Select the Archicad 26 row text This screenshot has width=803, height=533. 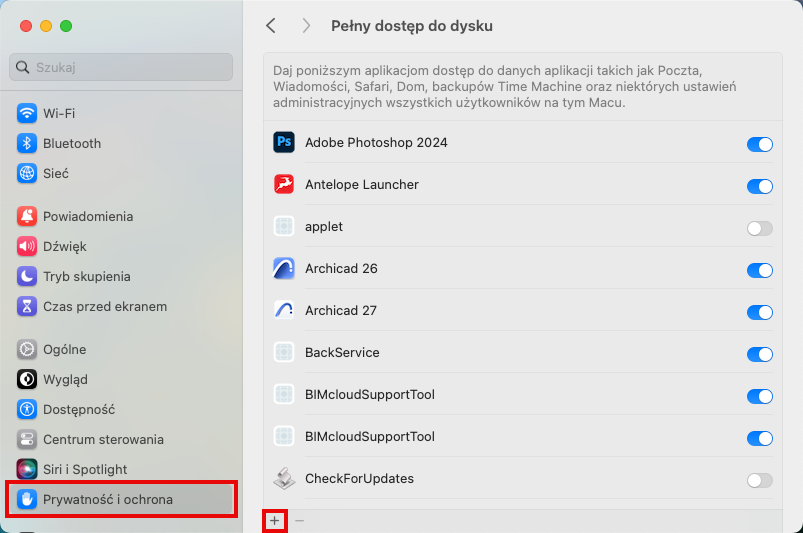[x=341, y=268]
